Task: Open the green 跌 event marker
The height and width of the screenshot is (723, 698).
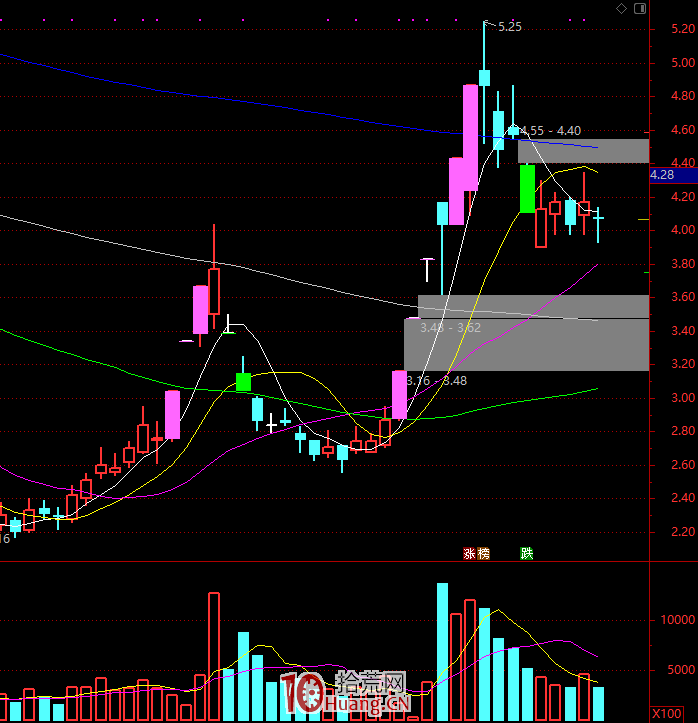Action: pos(526,553)
